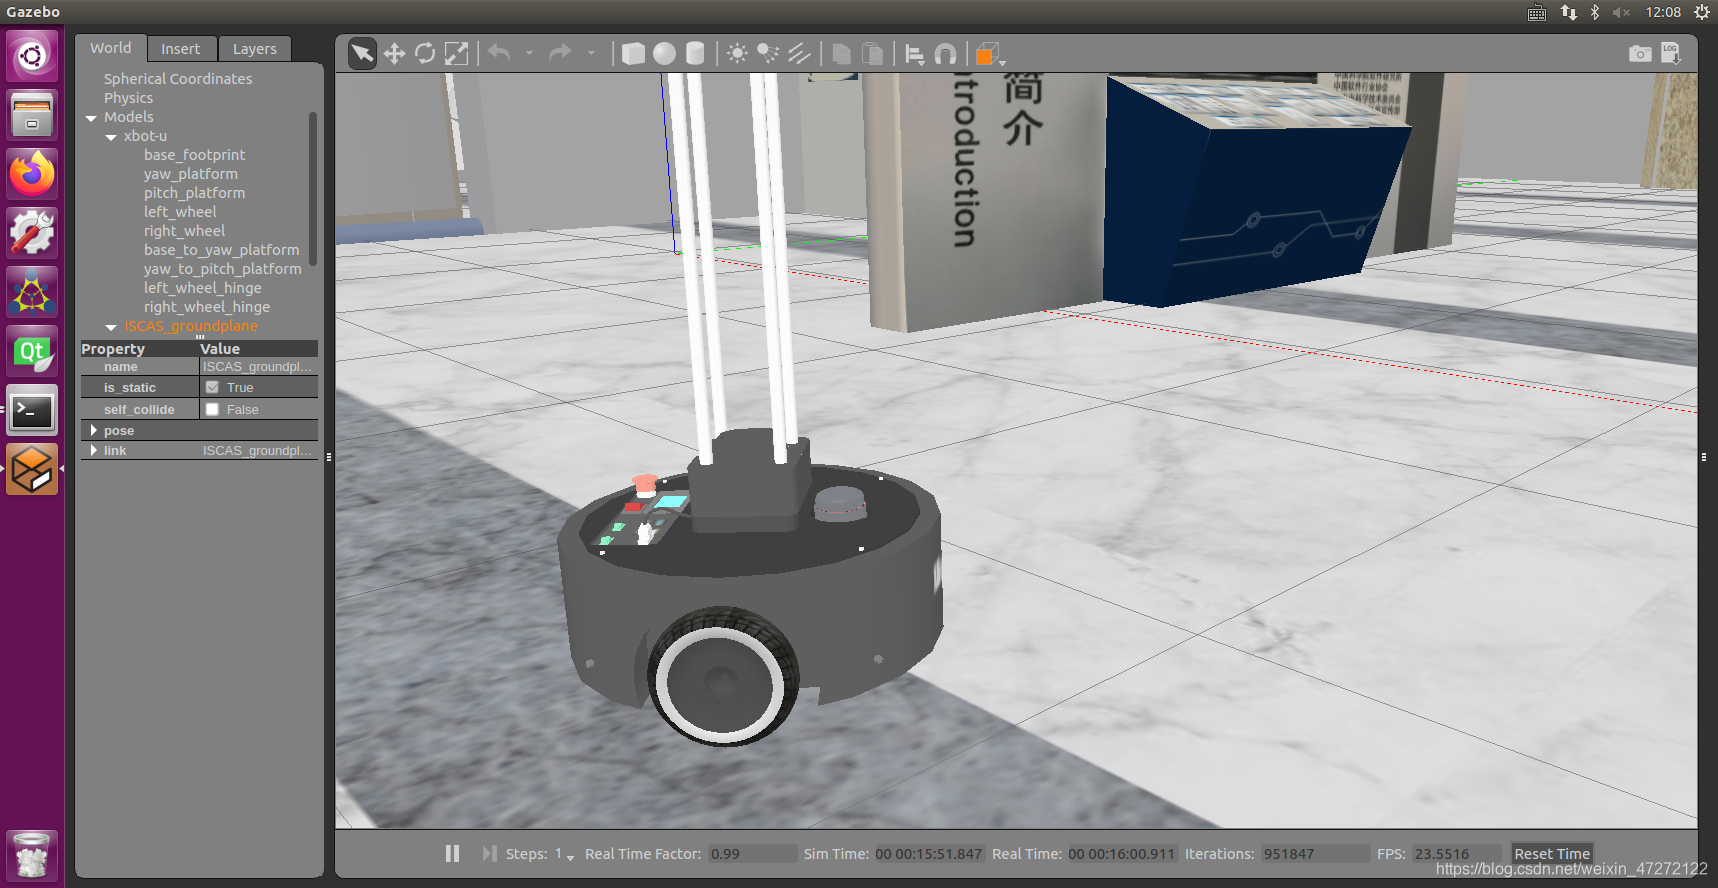
Task: Open Trash from the dock
Action: coord(32,855)
